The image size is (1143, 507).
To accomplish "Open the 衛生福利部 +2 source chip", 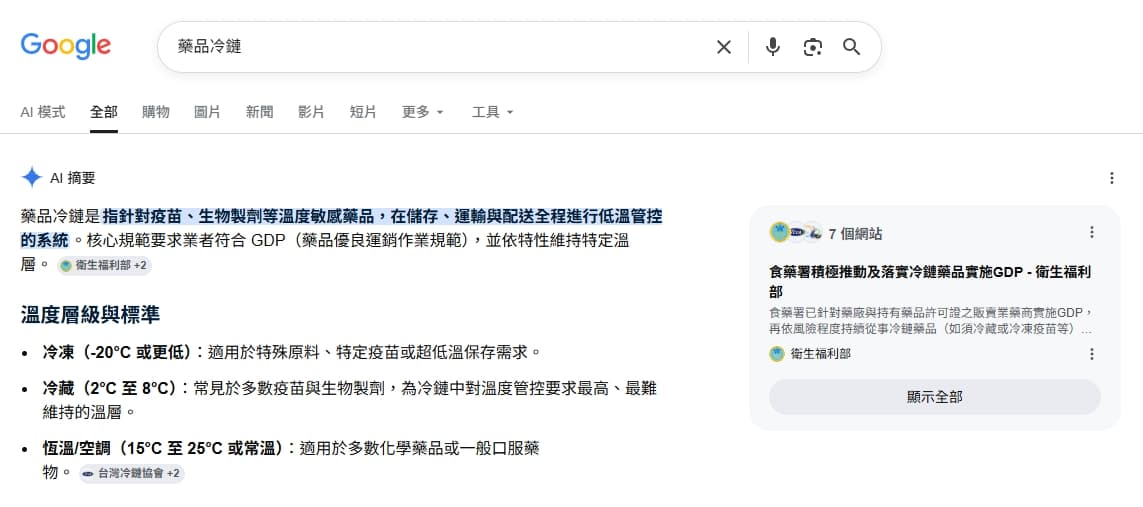I will point(104,265).
